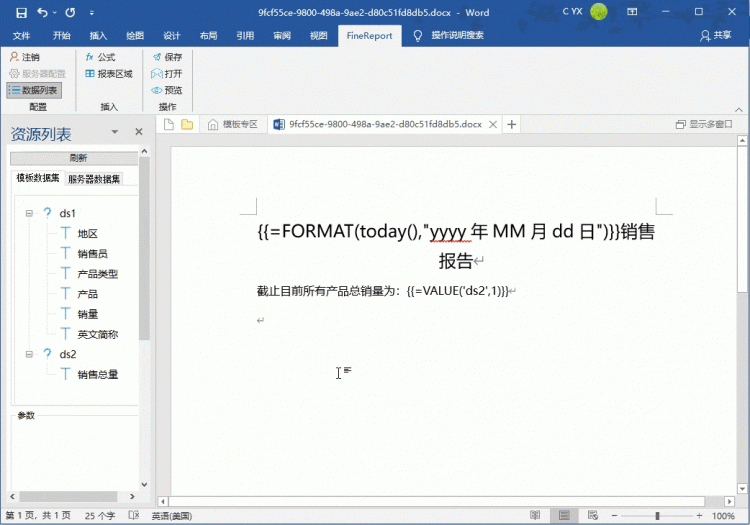Toggle the 数据列表 panel button
Viewport: 750px width, 525px height.
point(34,90)
